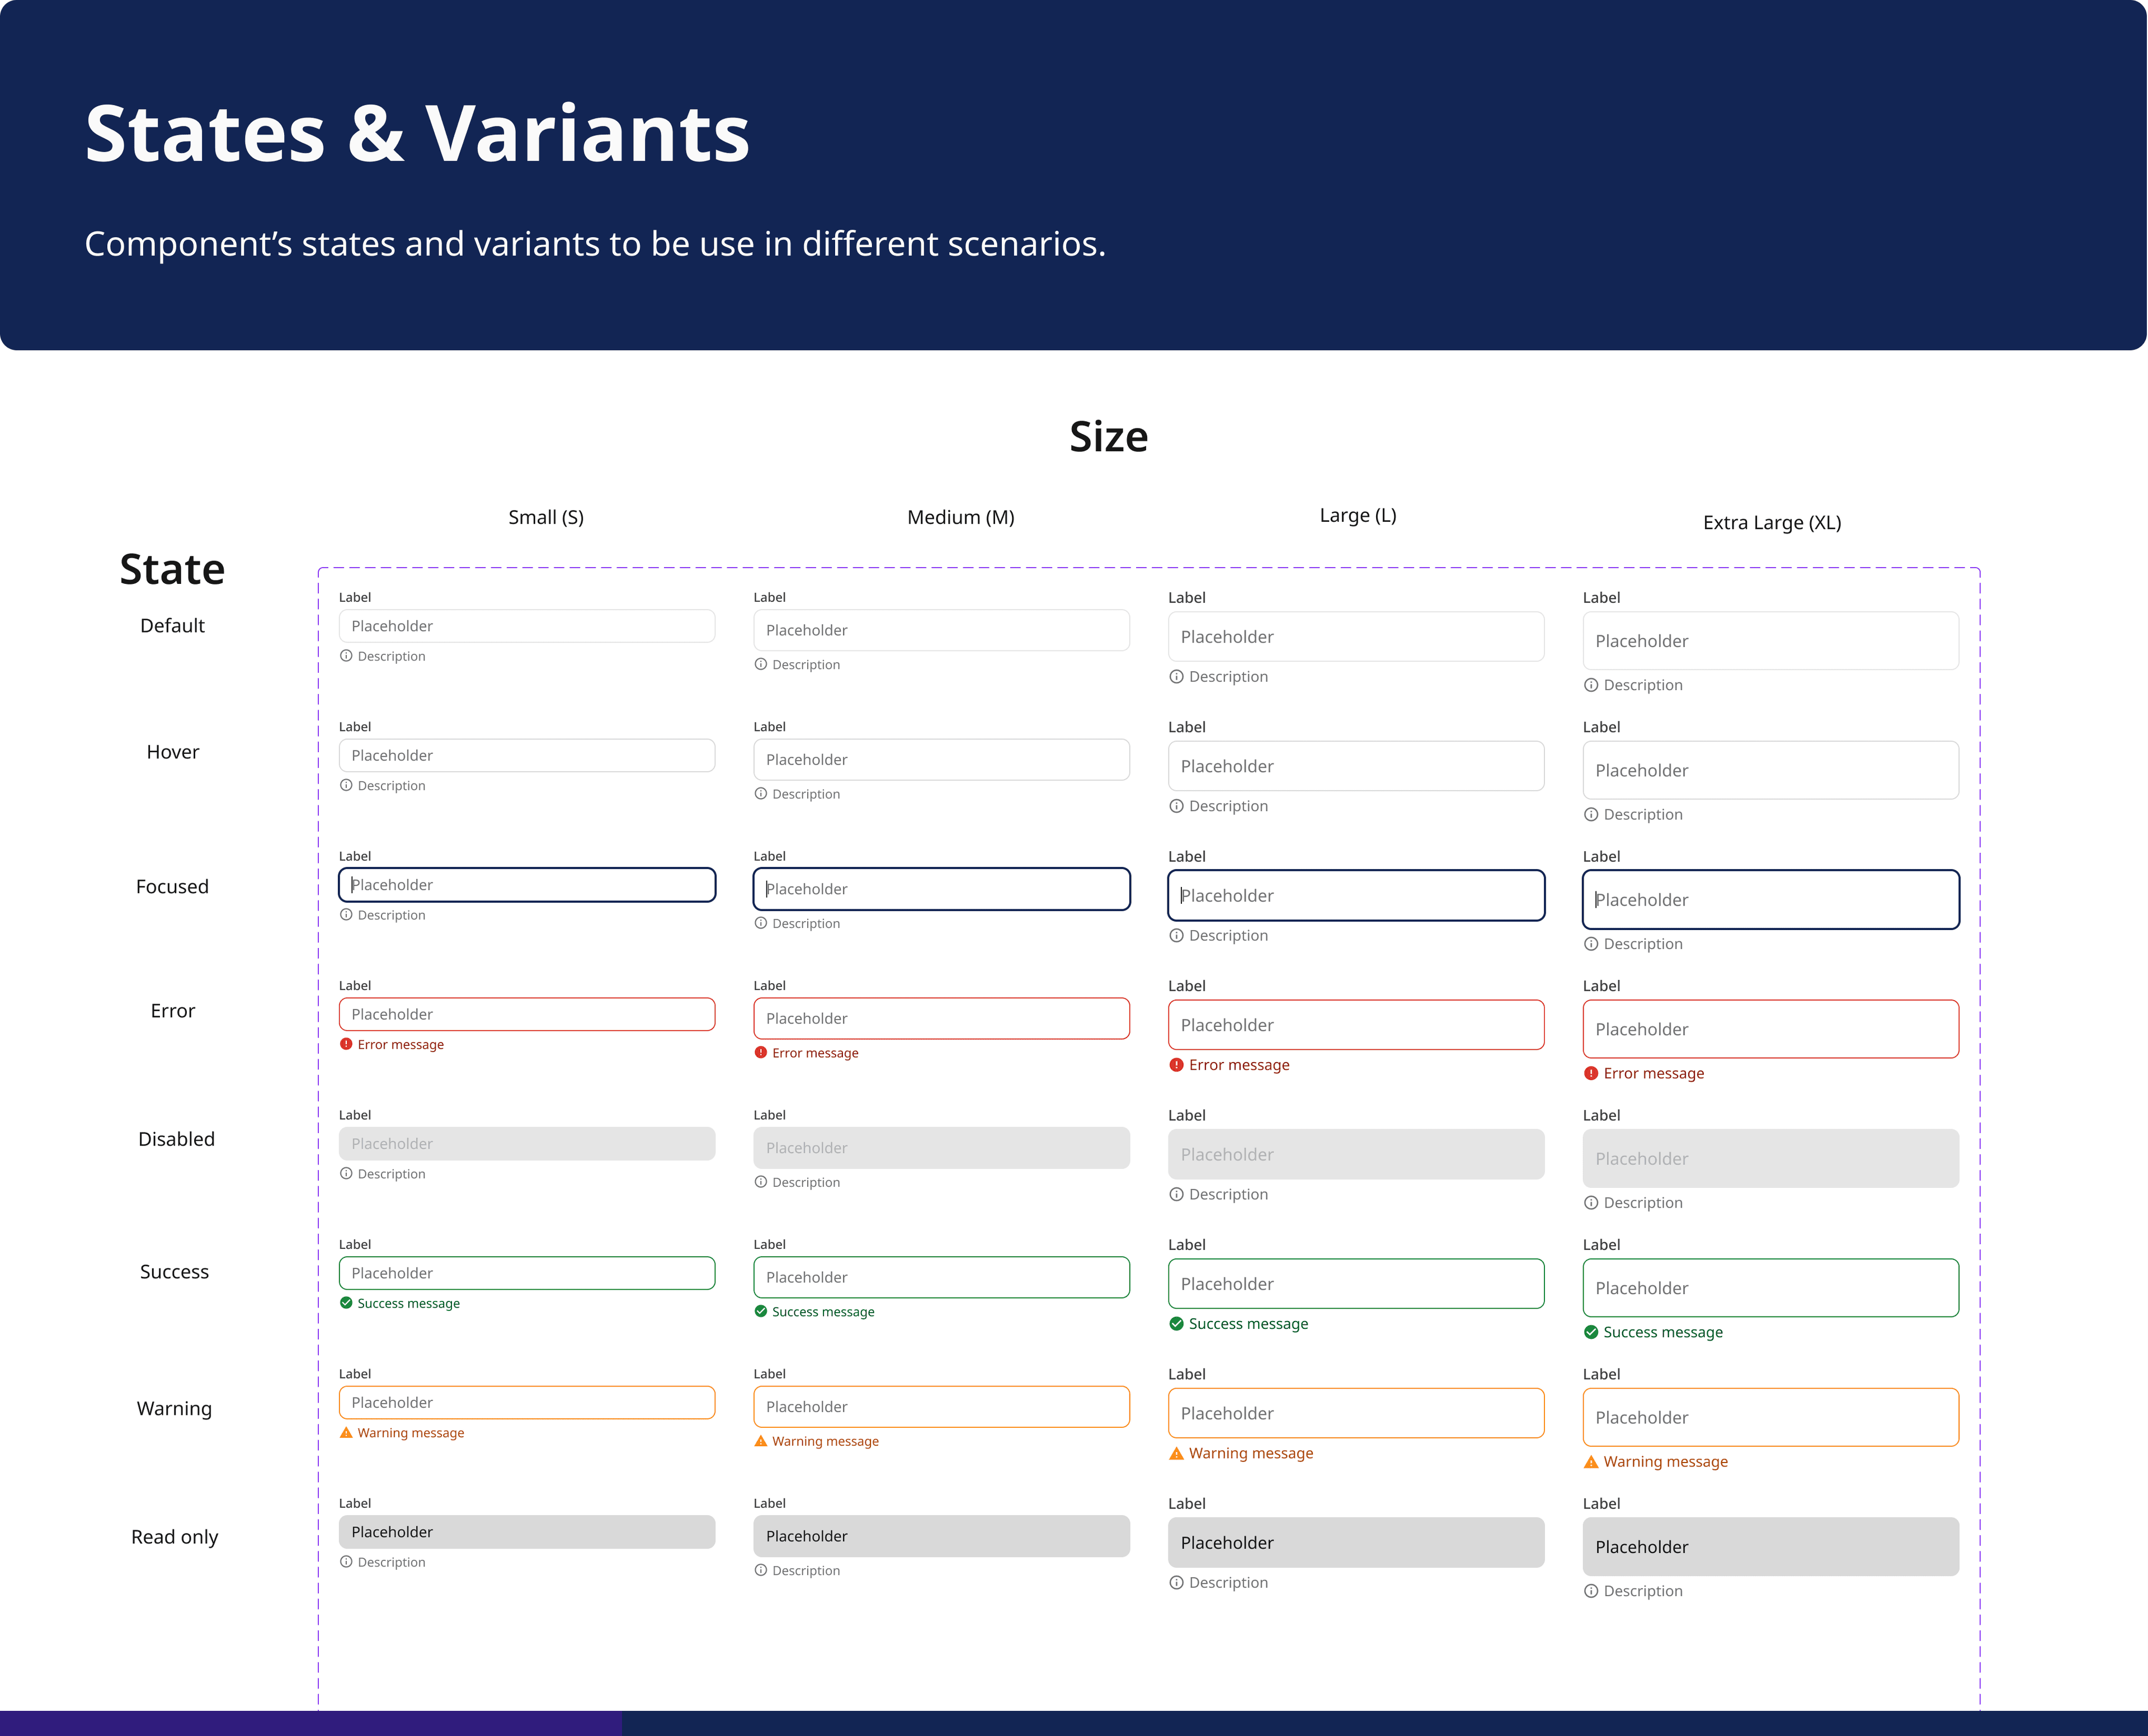Image resolution: width=2148 pixels, height=1736 pixels.
Task: Click the info icon under Medium Read only field
Action: coord(761,1570)
